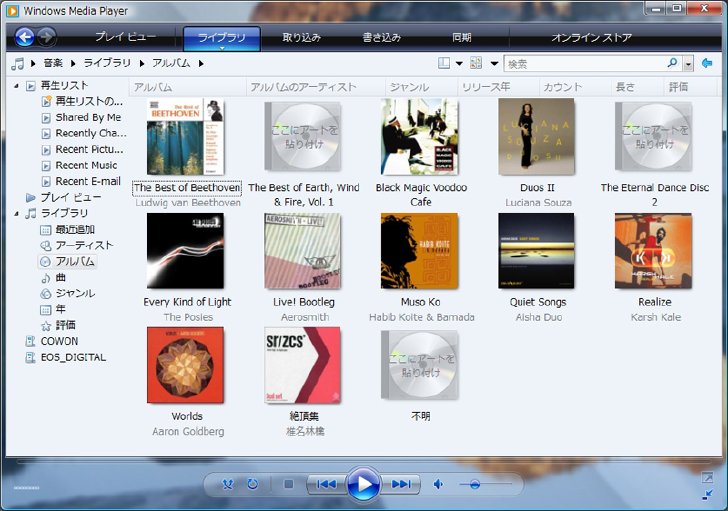Switch to compact mode icon

point(707,494)
